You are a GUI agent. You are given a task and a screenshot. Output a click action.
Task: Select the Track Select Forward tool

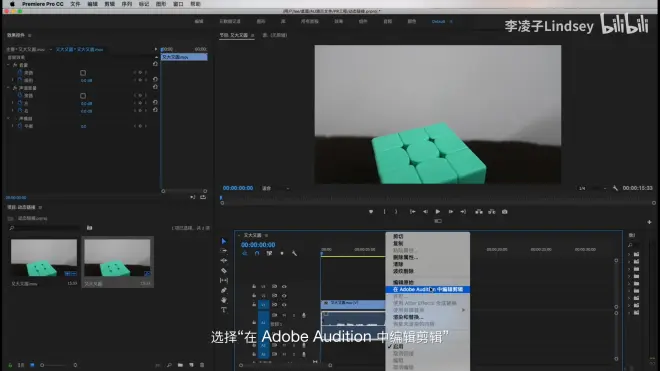click(x=224, y=251)
